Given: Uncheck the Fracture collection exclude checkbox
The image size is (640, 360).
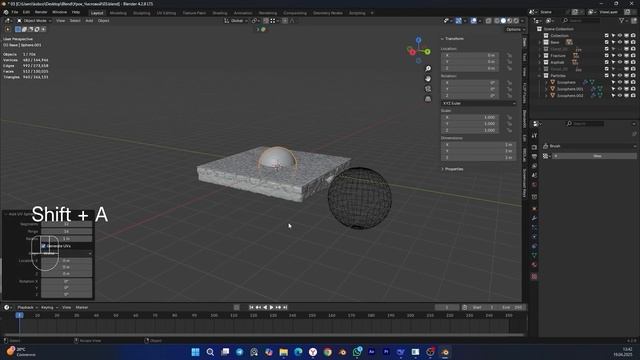Looking at the screenshot, I should coord(607,56).
